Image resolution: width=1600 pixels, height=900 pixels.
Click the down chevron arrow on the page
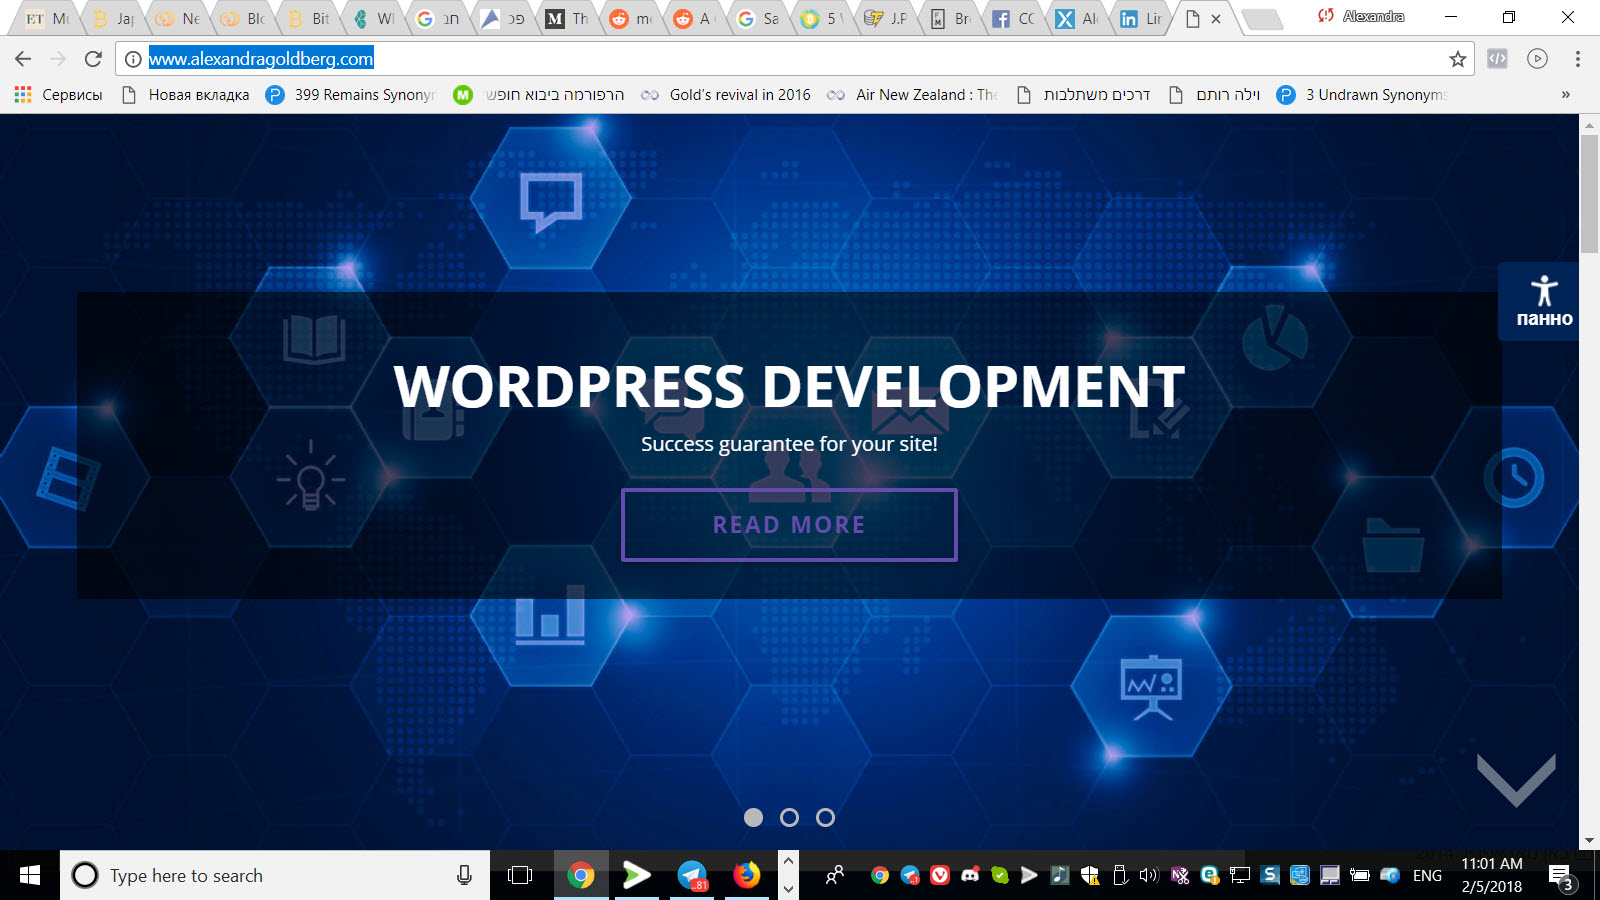click(1516, 780)
